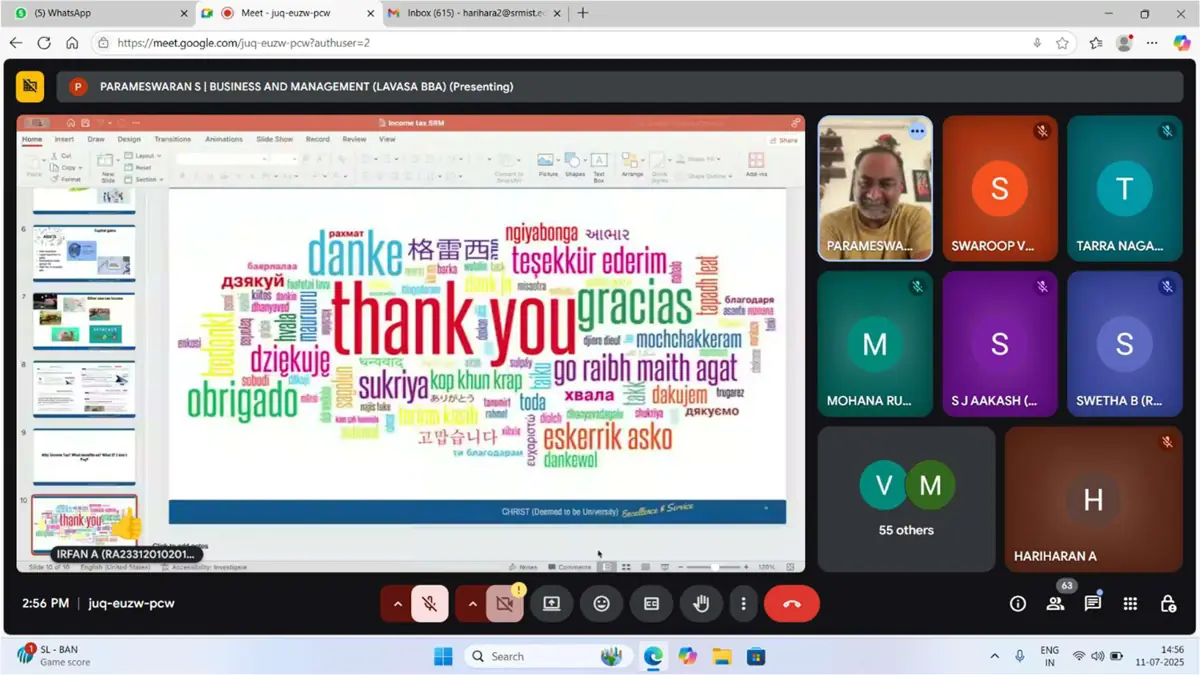Turn the camera on in Meet

click(505, 604)
